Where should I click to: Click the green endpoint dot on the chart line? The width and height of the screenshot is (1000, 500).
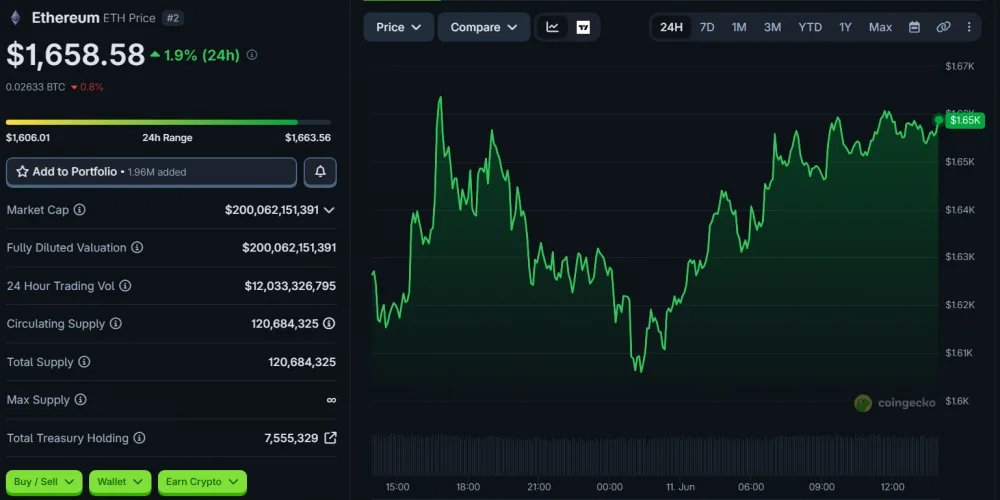coord(939,120)
